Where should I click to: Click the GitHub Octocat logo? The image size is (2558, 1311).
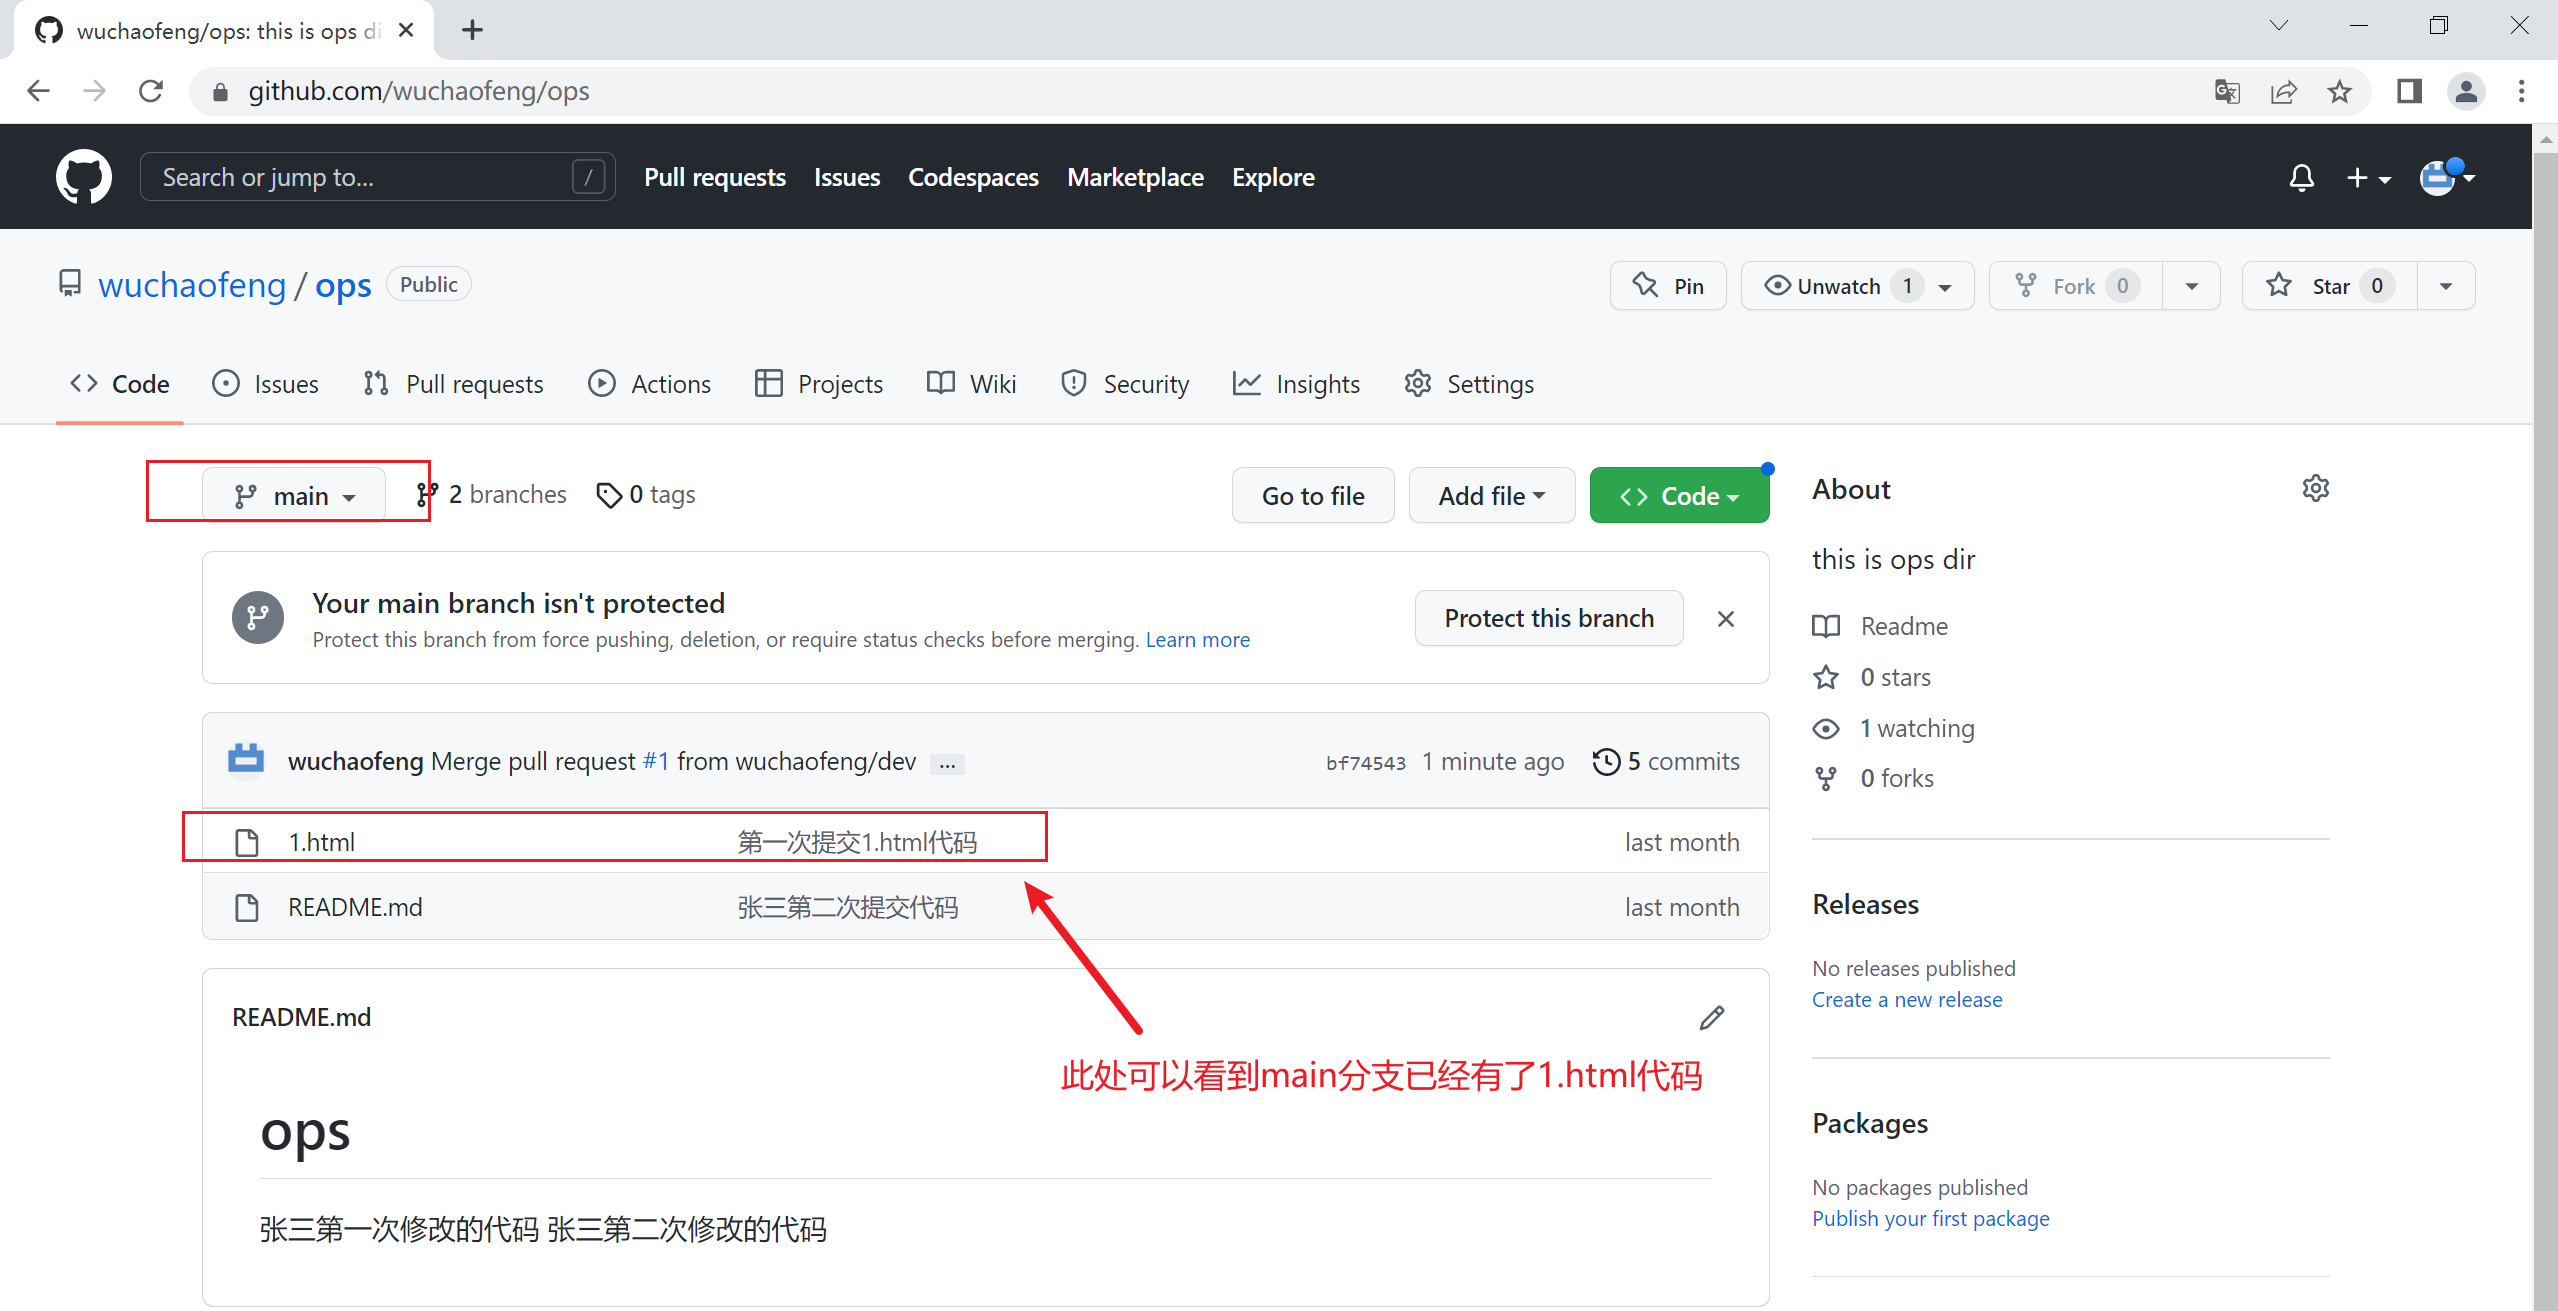point(84,177)
